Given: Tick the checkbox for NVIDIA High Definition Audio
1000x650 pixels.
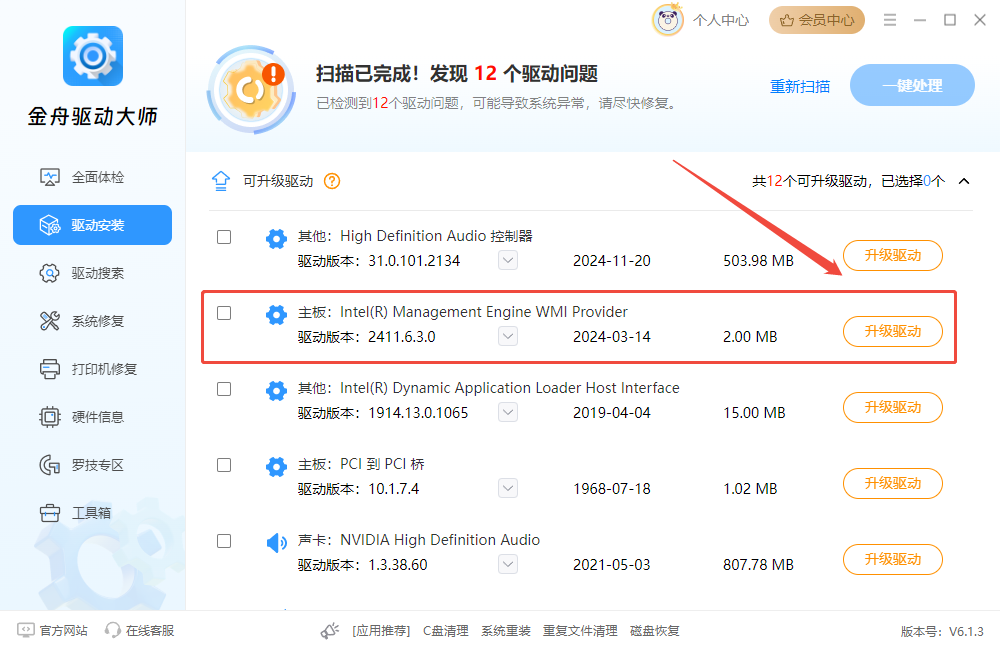Looking at the screenshot, I should click(224, 541).
